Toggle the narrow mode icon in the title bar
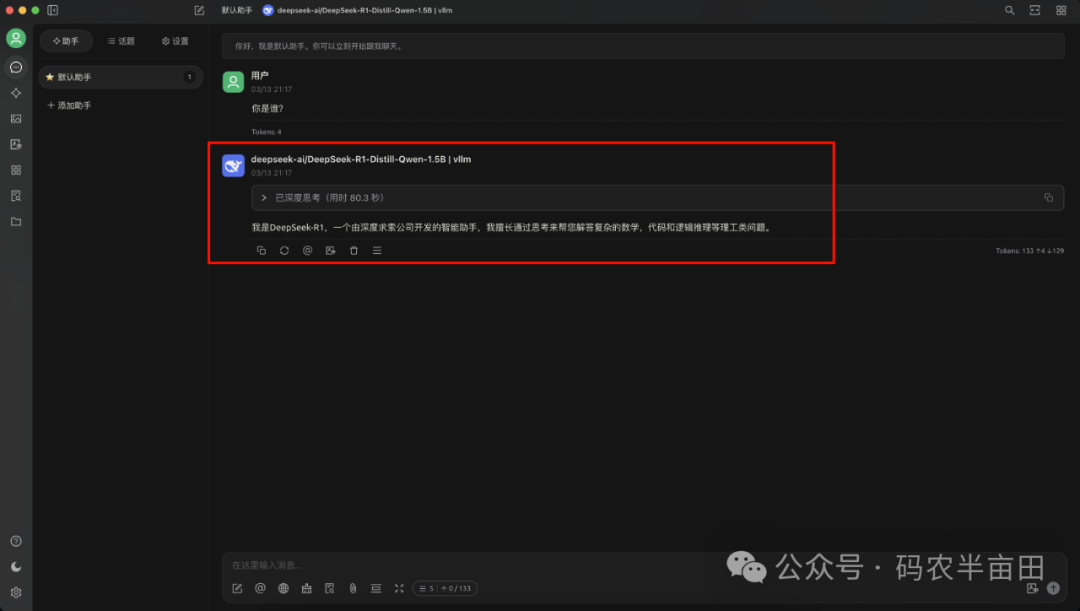Viewport: 1080px width, 611px height. [x=1035, y=10]
